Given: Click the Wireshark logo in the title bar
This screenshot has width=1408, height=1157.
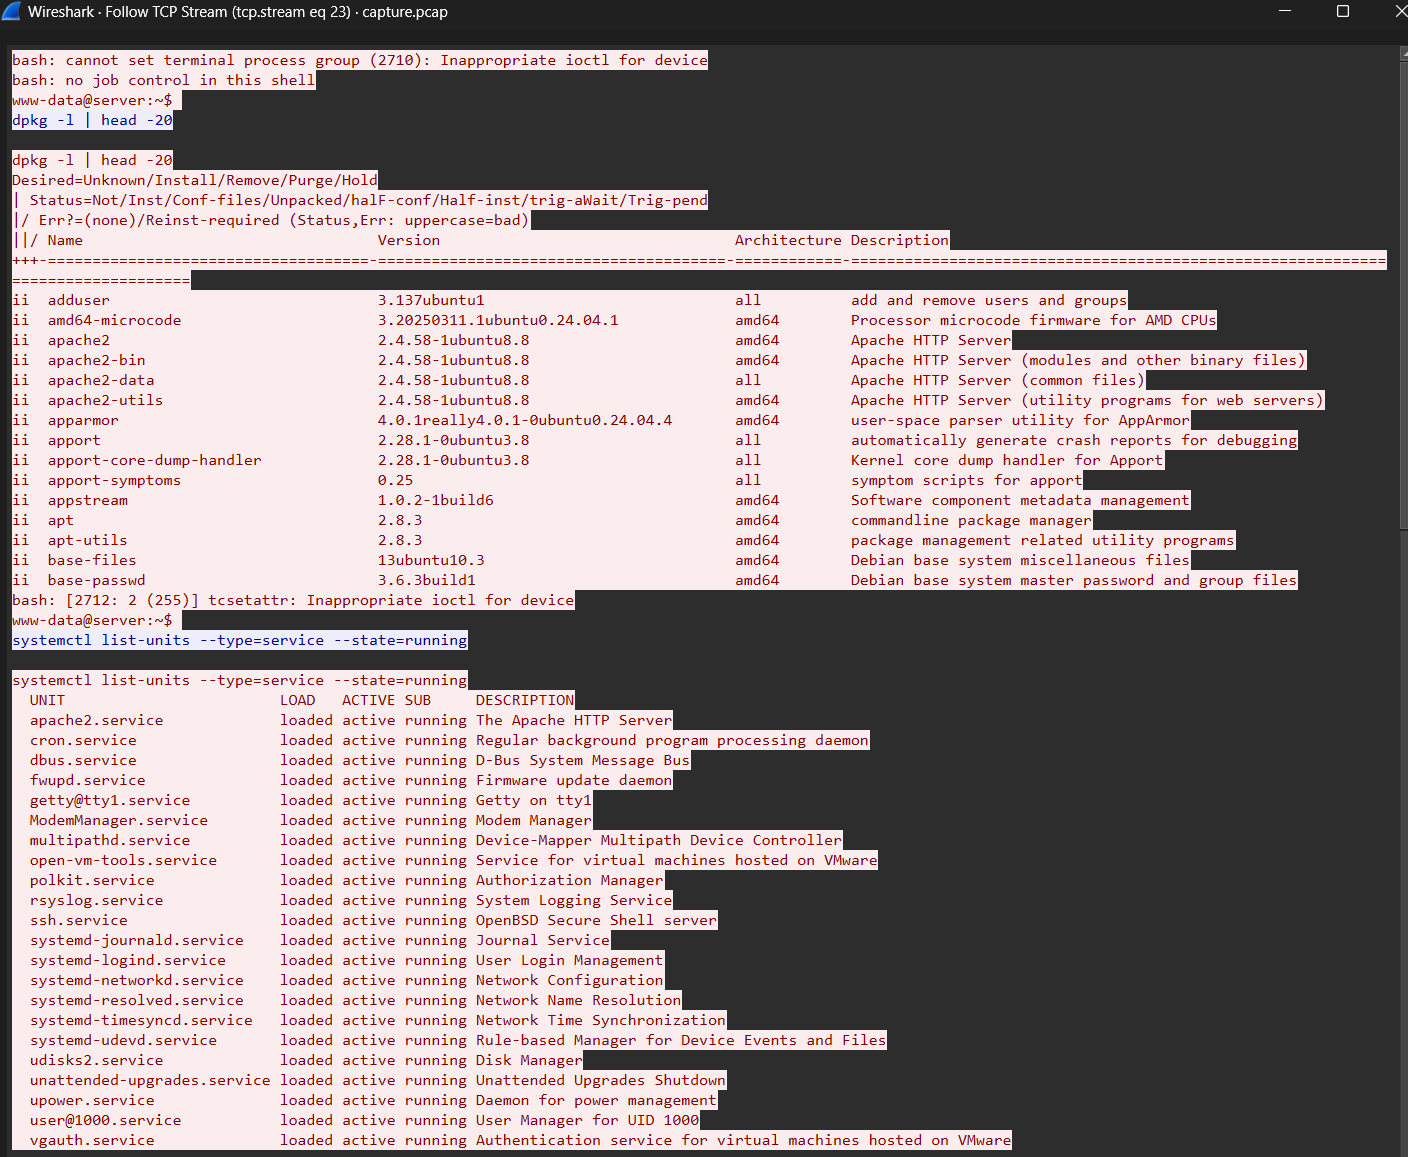Looking at the screenshot, I should pyautogui.click(x=12, y=11).
